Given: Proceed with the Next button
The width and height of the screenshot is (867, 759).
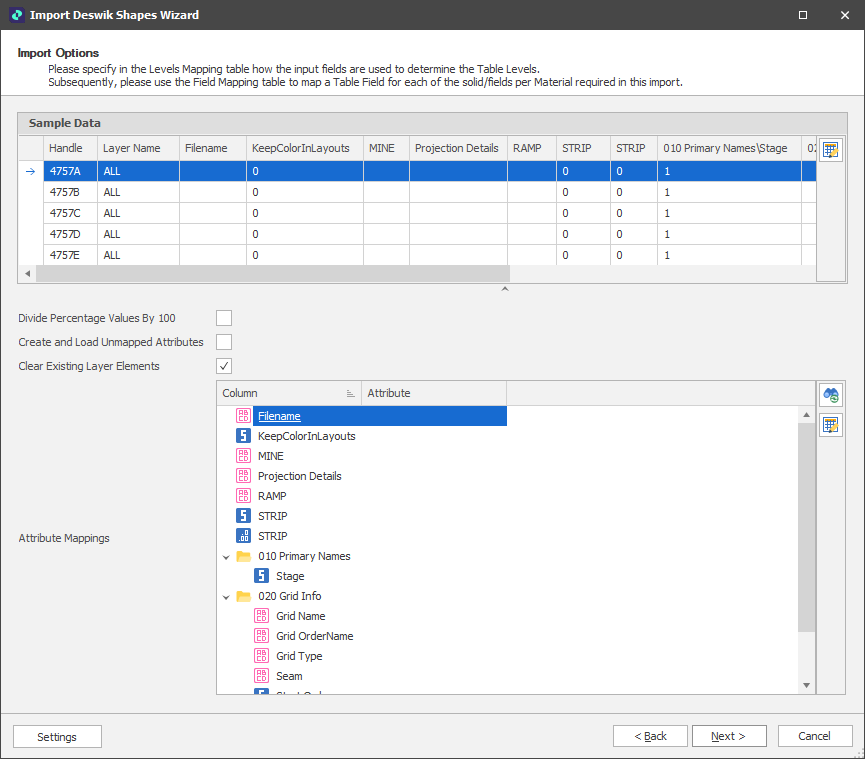Looking at the screenshot, I should click(729, 736).
